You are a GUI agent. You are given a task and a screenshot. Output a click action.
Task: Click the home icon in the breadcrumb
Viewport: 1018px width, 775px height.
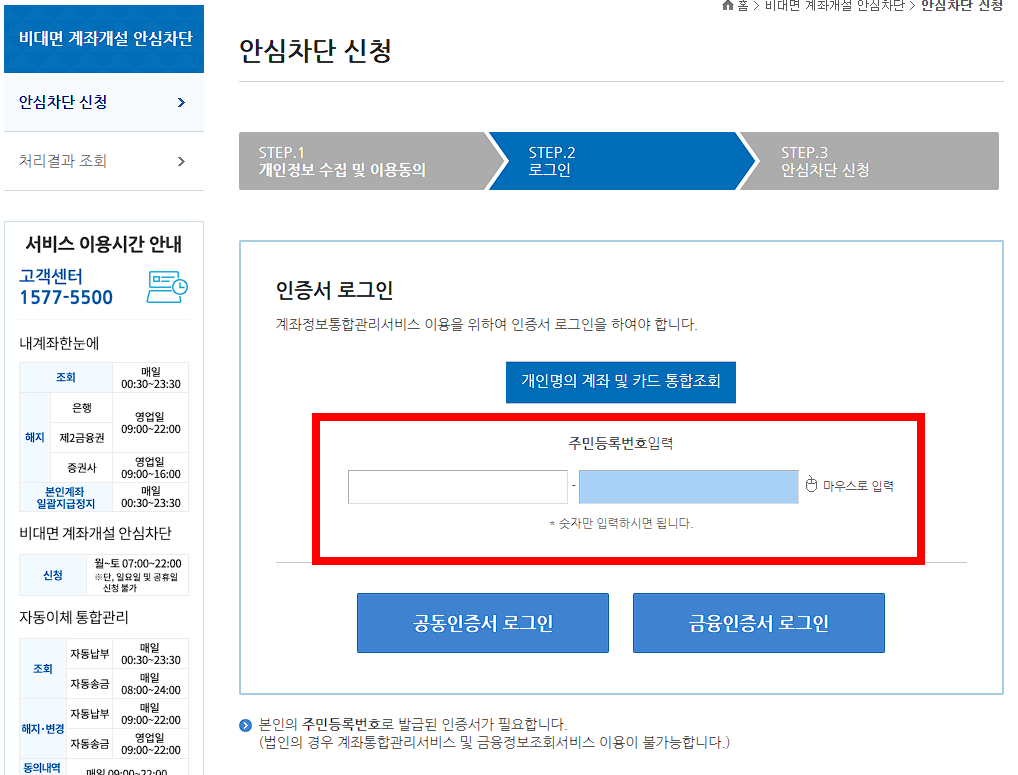(x=728, y=6)
